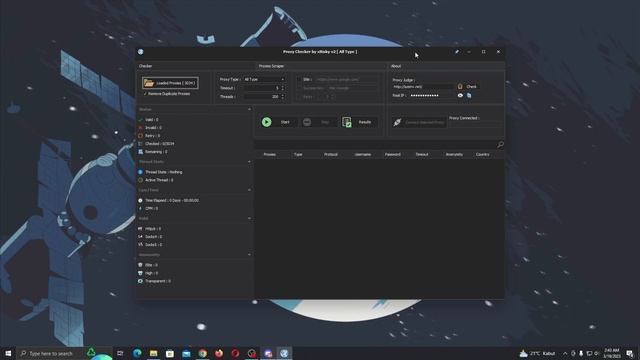
Task: Open Microsoft Edge from the taskbar
Action: pos(137,353)
